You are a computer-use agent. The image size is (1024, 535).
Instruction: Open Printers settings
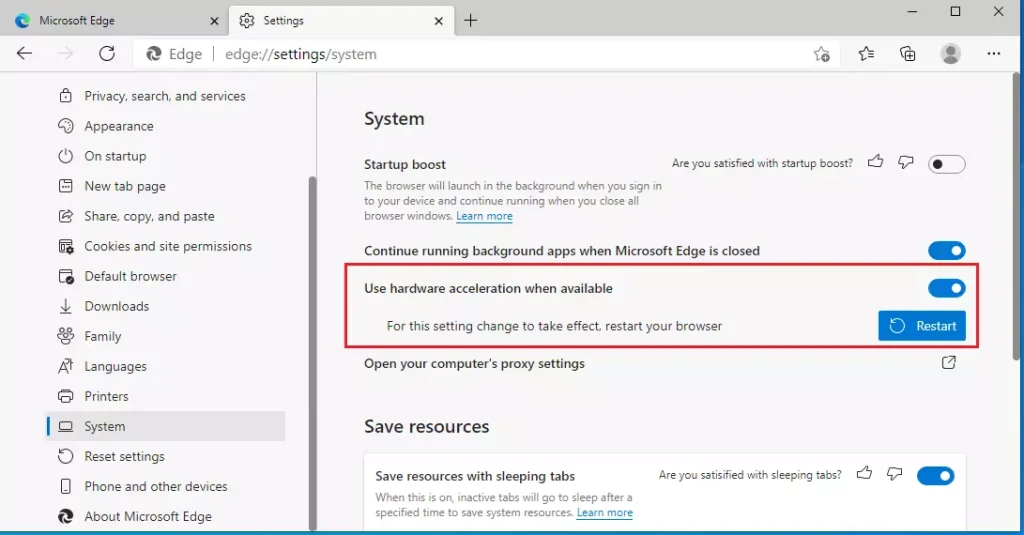point(165,397)
